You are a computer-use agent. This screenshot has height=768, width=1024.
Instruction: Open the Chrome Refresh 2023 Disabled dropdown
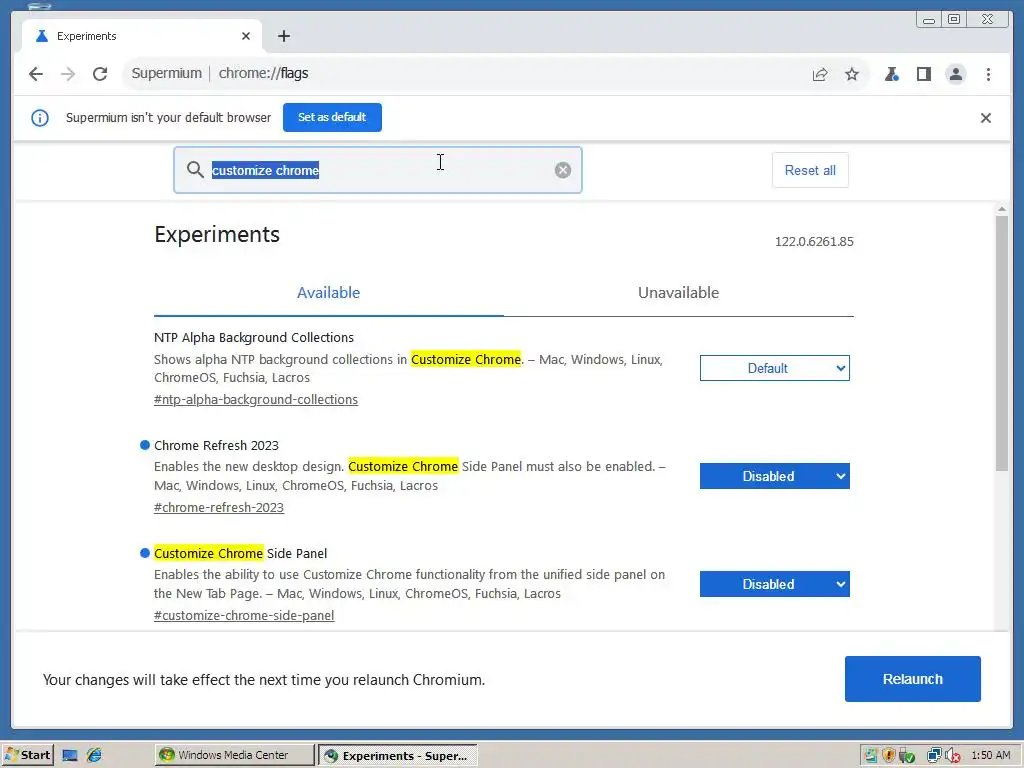click(775, 476)
